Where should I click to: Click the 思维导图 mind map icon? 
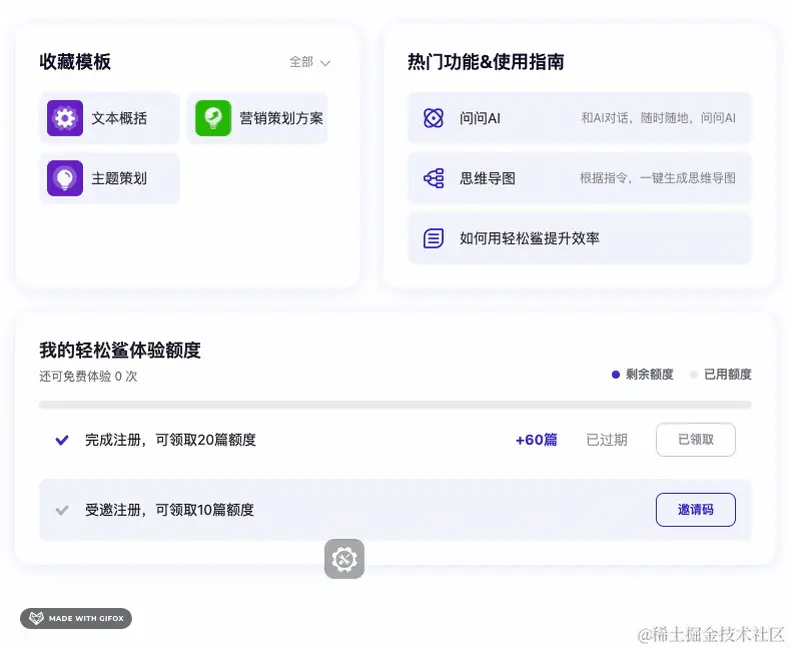(433, 178)
